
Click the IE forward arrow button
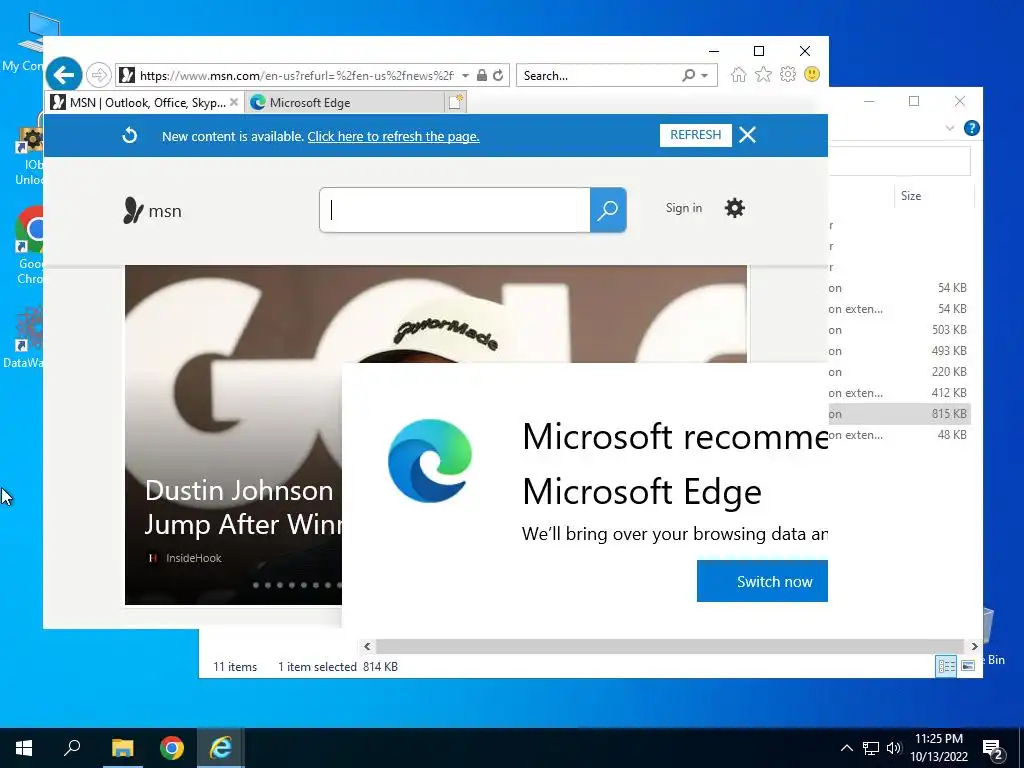99,75
